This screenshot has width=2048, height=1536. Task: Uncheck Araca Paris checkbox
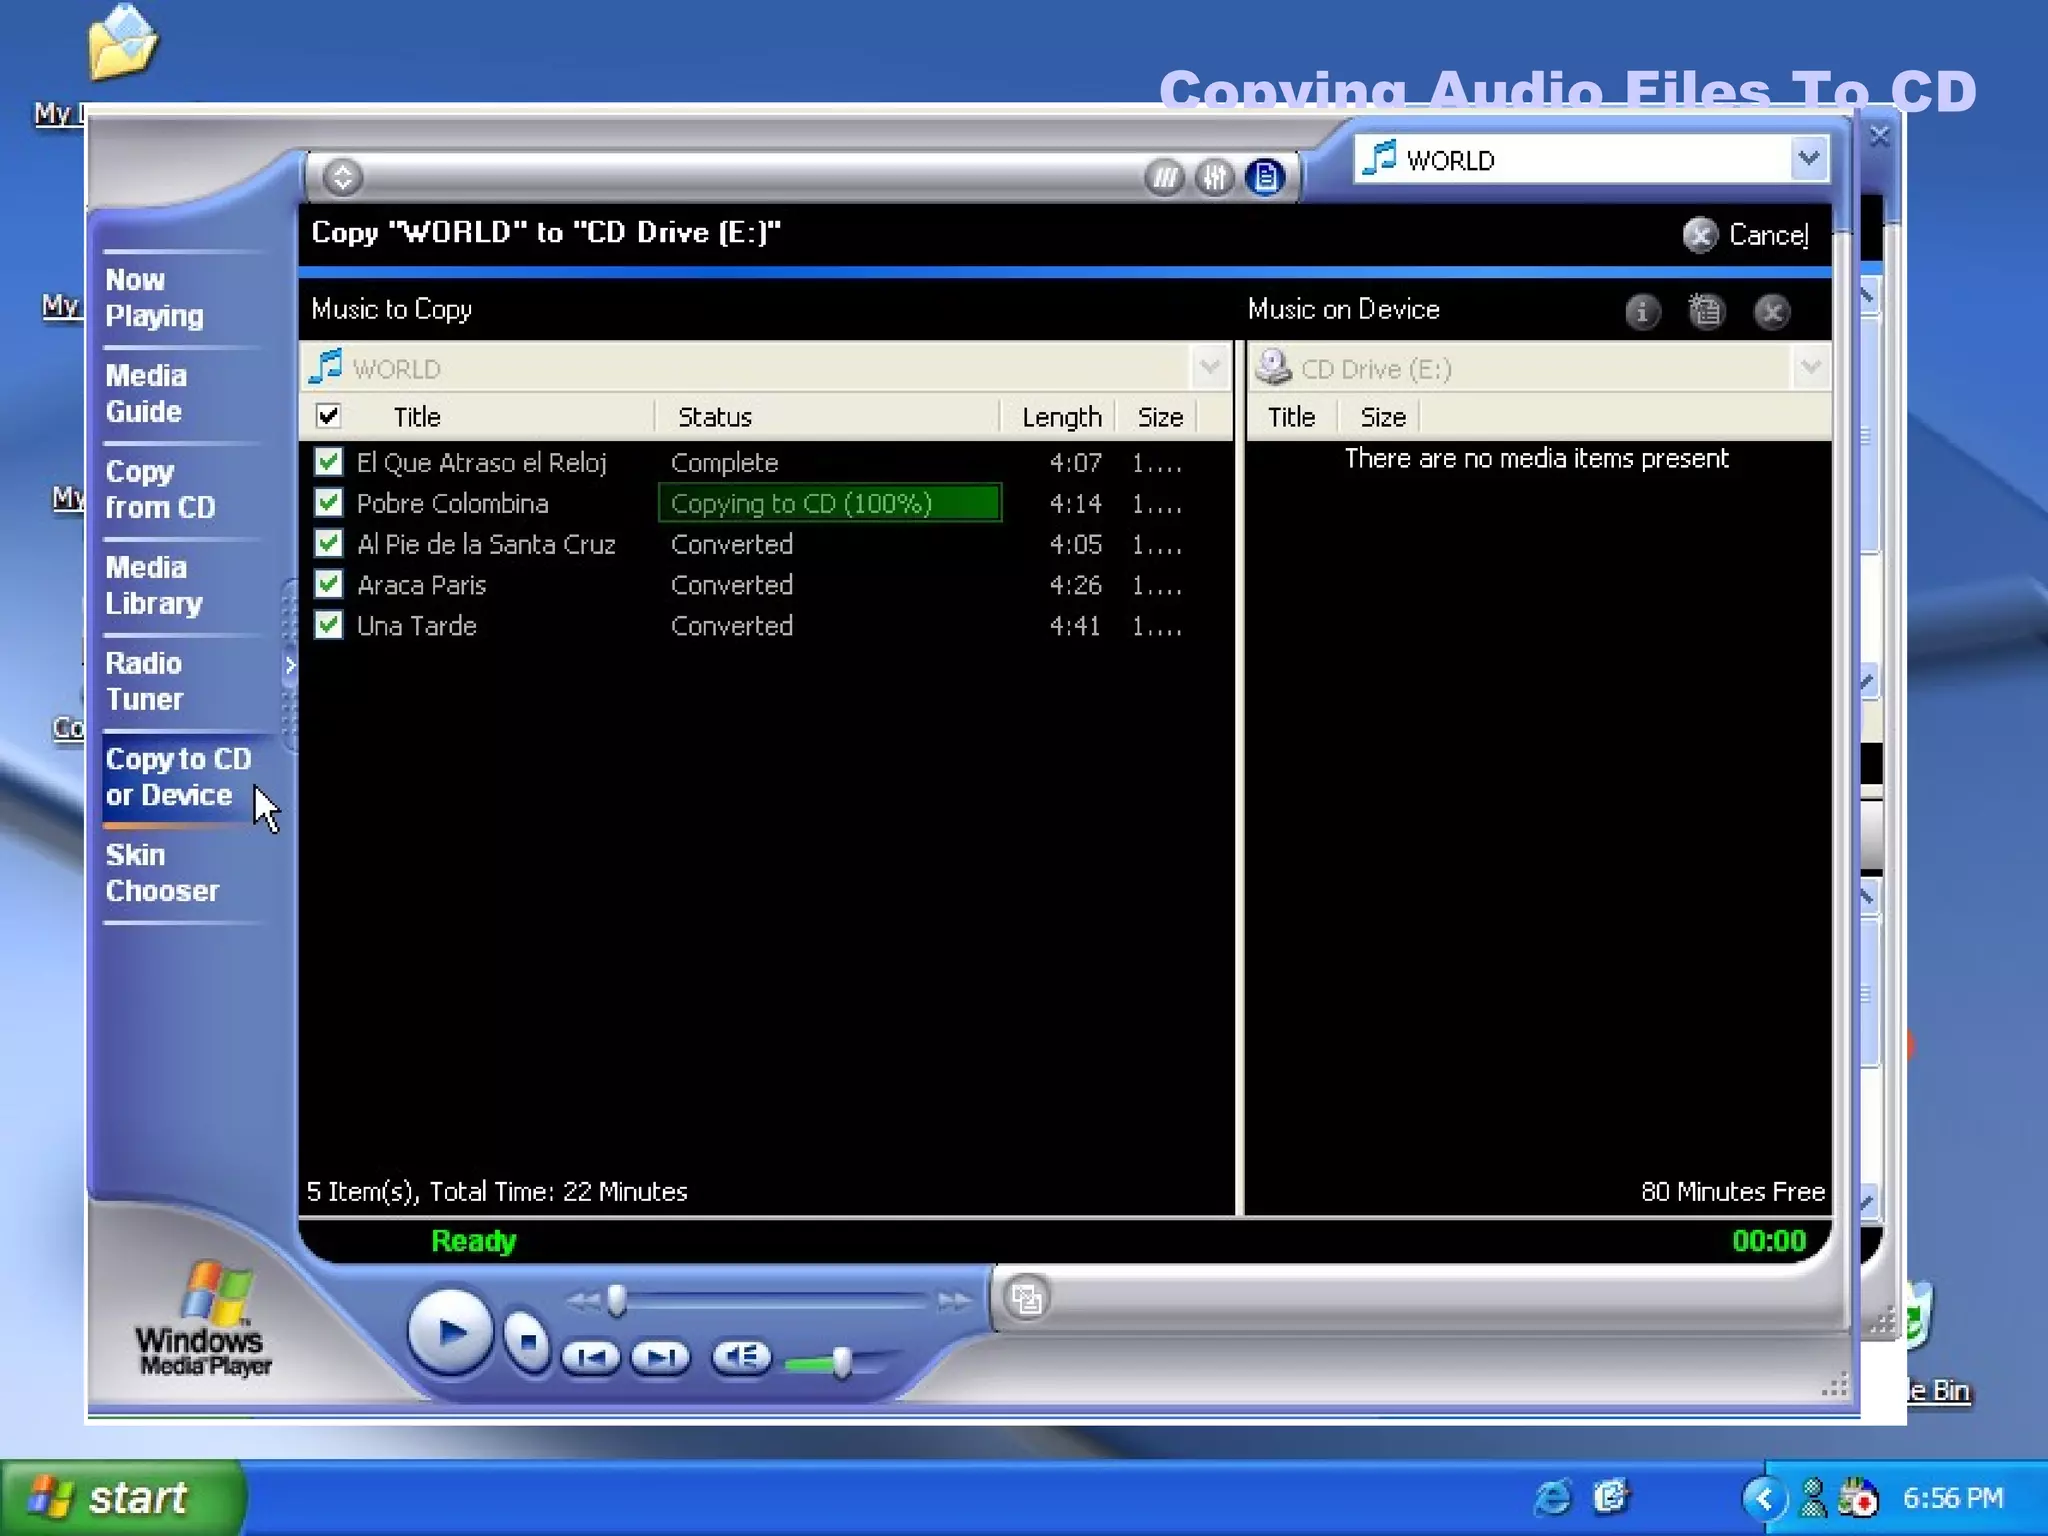click(328, 584)
